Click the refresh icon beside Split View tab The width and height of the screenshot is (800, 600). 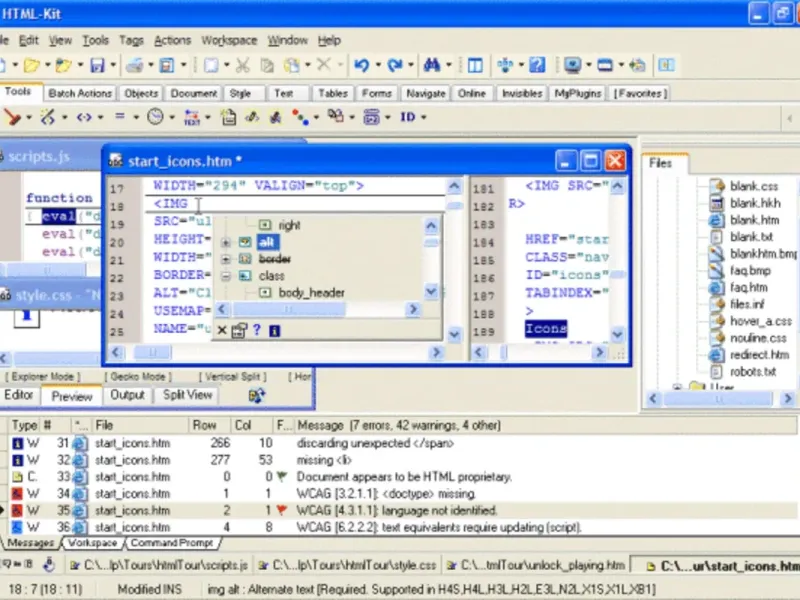tap(257, 395)
